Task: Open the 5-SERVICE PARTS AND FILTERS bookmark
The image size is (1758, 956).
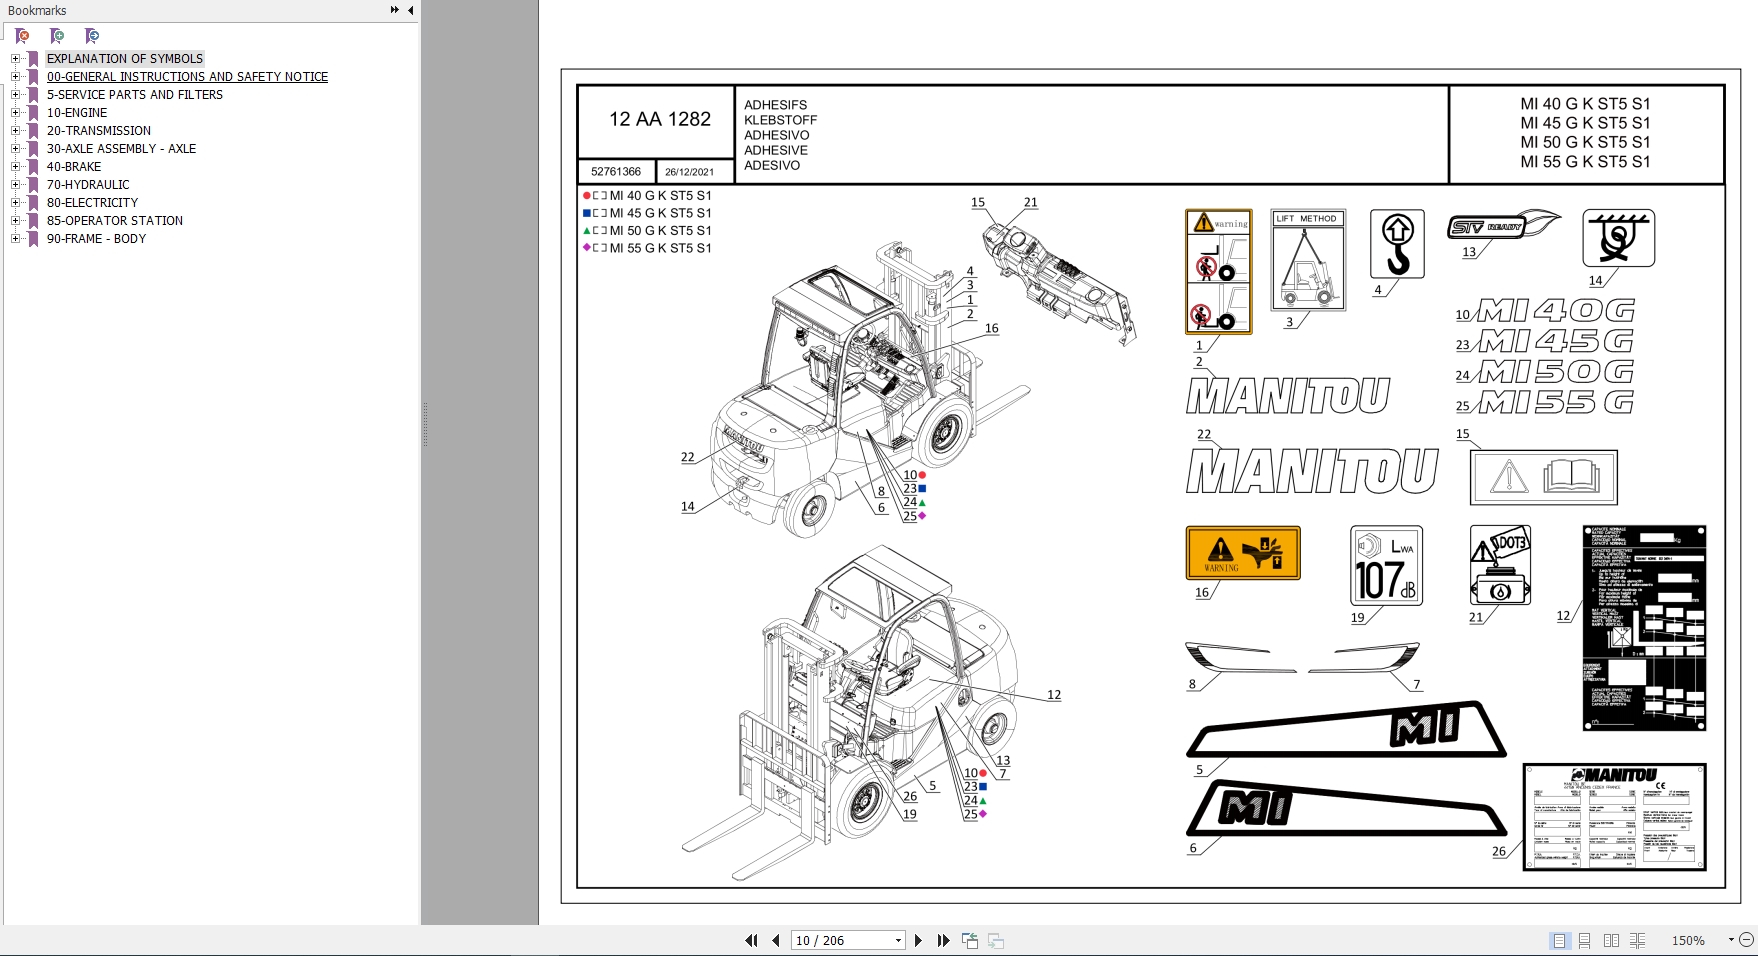Action: click(135, 95)
